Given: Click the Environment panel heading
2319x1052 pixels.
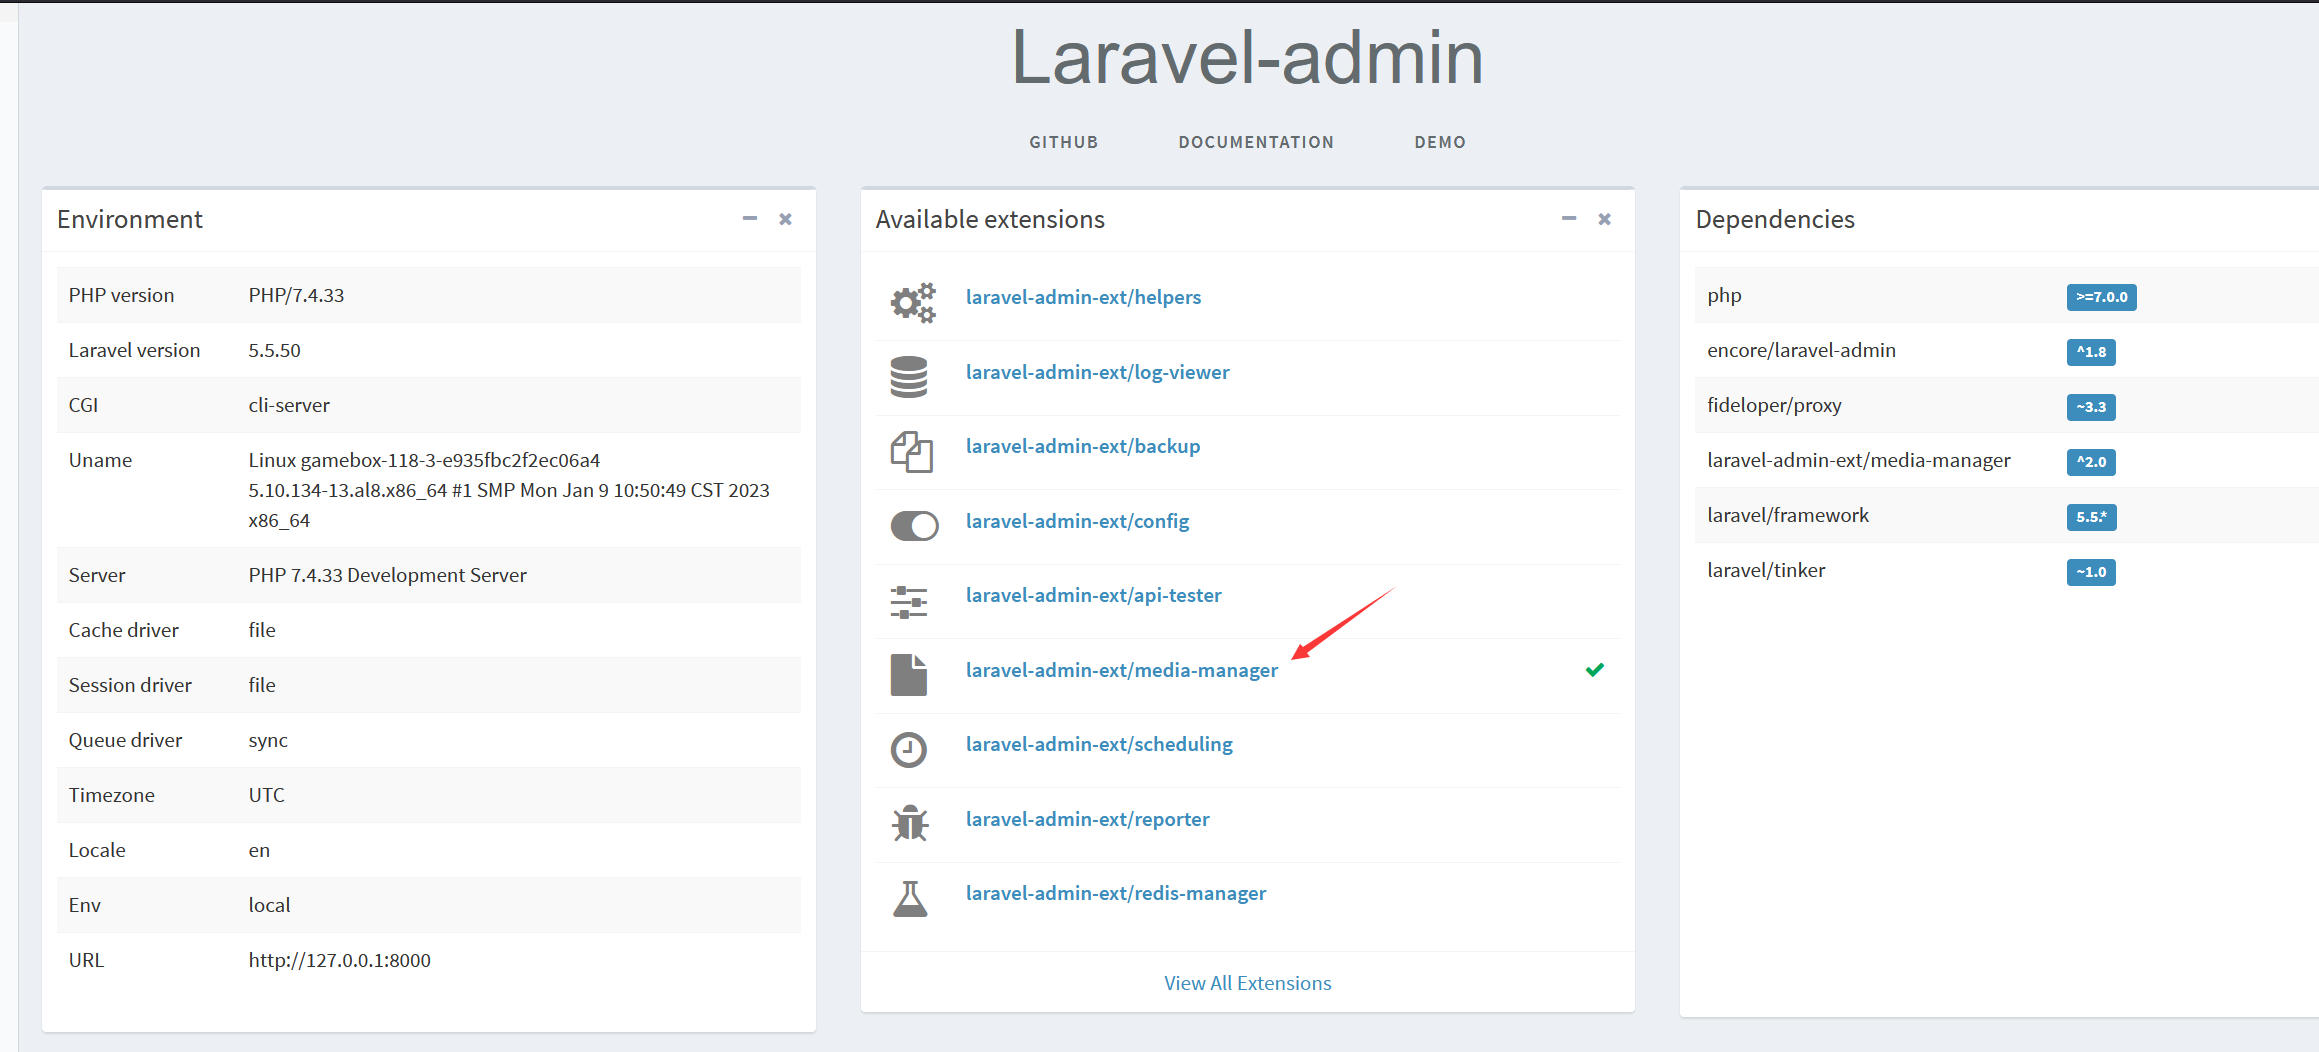Looking at the screenshot, I should 130,219.
